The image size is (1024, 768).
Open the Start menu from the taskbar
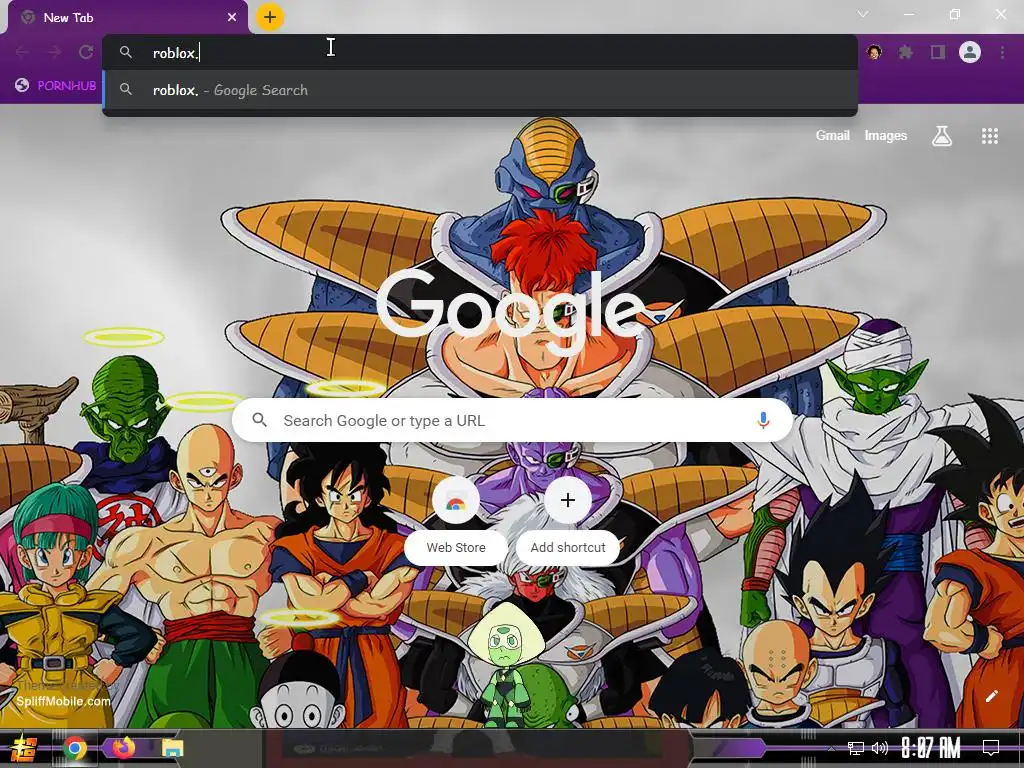pos(24,748)
